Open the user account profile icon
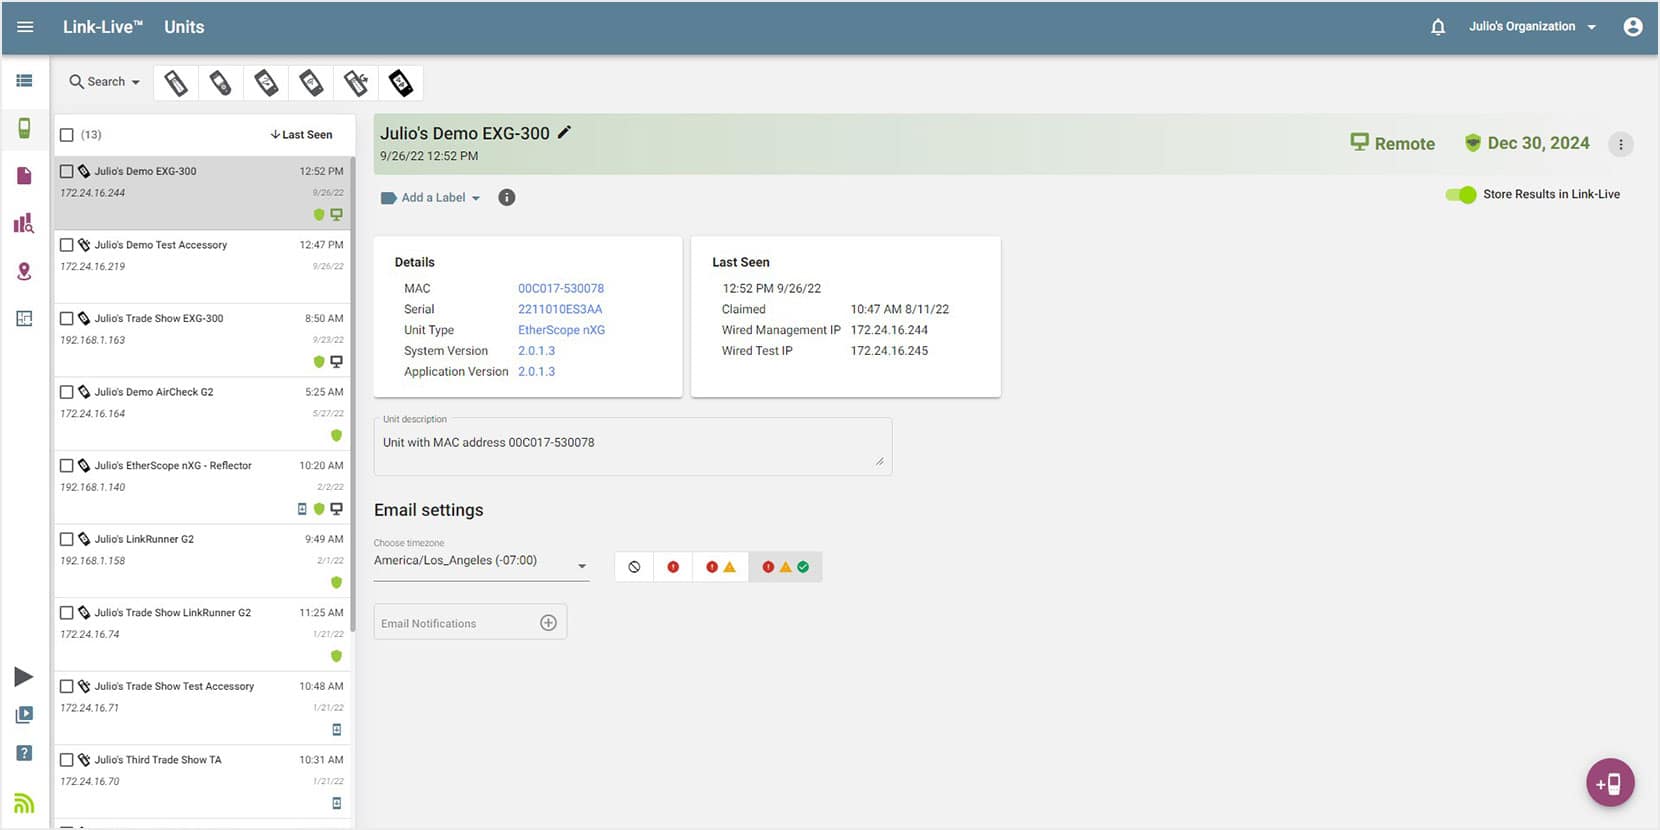The image size is (1660, 830). pyautogui.click(x=1632, y=27)
